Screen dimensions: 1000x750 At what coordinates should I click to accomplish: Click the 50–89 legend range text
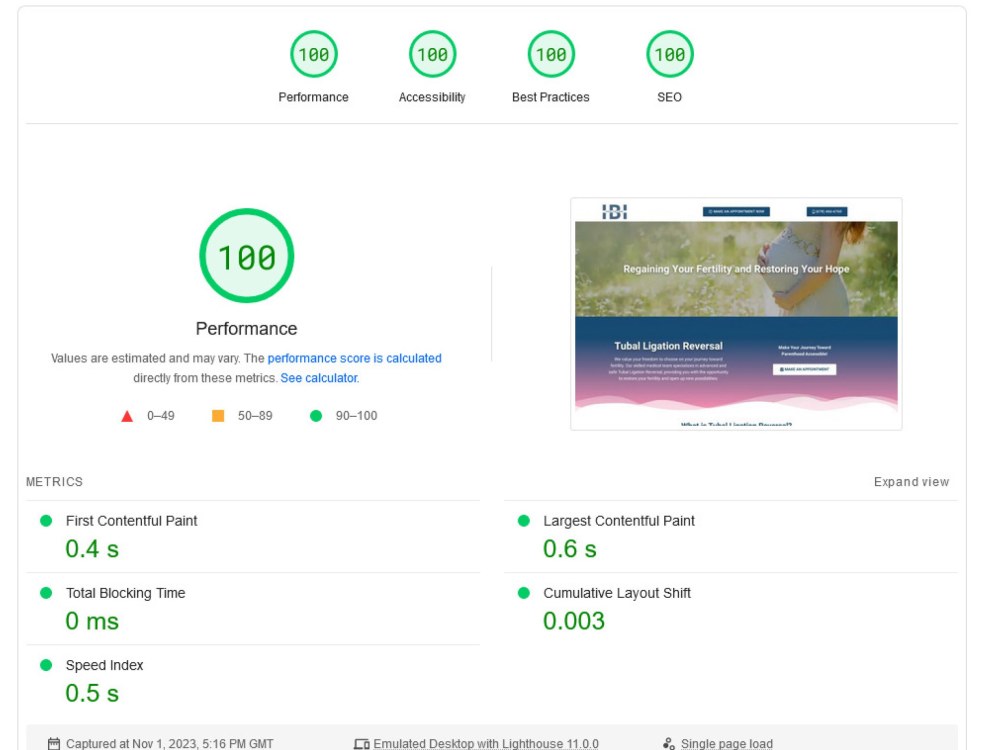coord(255,416)
